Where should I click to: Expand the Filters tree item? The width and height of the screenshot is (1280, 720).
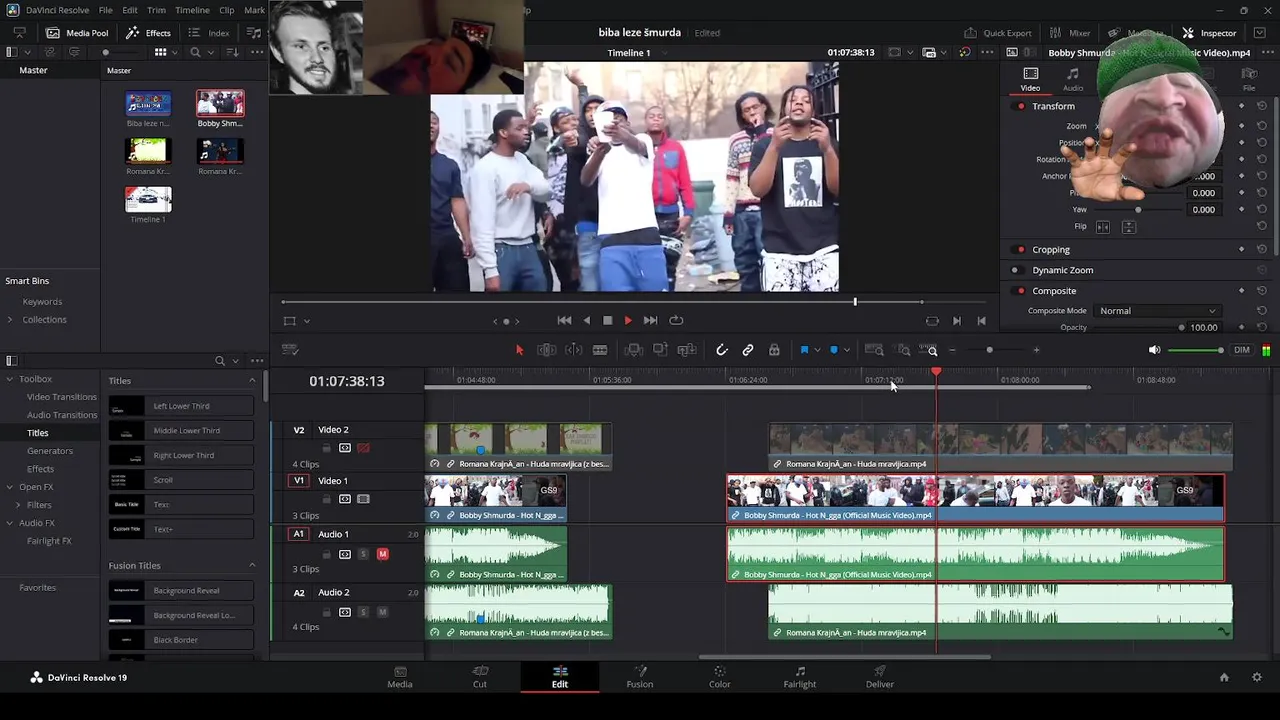tap(18, 505)
